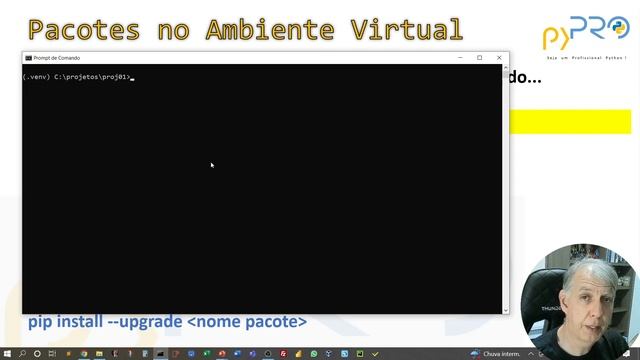Click 'pip install --upgrade <nome pacote>' text
Screen dimensions: 640x360
click(x=167, y=322)
